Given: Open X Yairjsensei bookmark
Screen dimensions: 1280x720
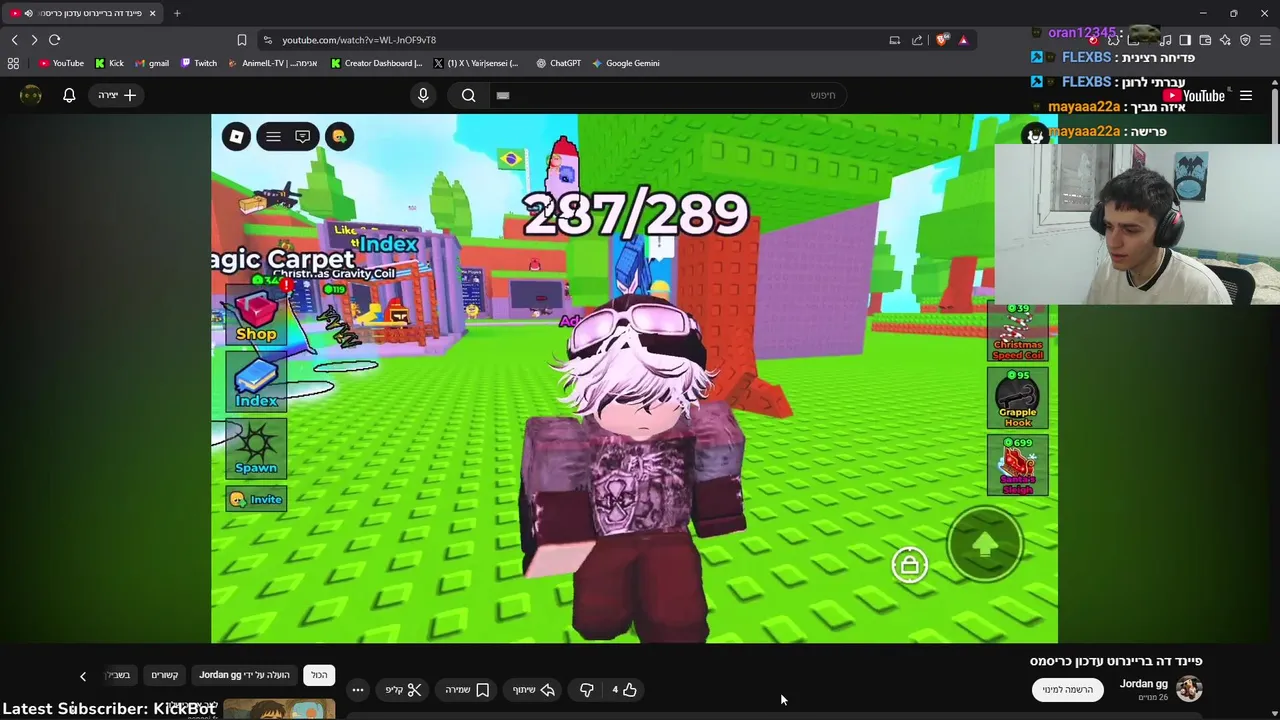Looking at the screenshot, I should 476,63.
